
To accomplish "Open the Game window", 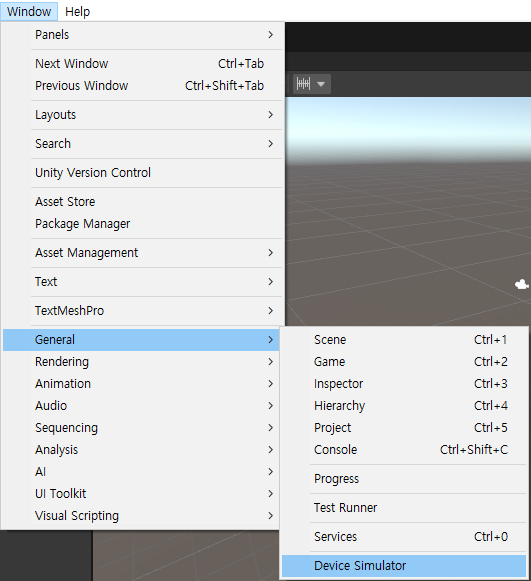I will [x=404, y=362].
